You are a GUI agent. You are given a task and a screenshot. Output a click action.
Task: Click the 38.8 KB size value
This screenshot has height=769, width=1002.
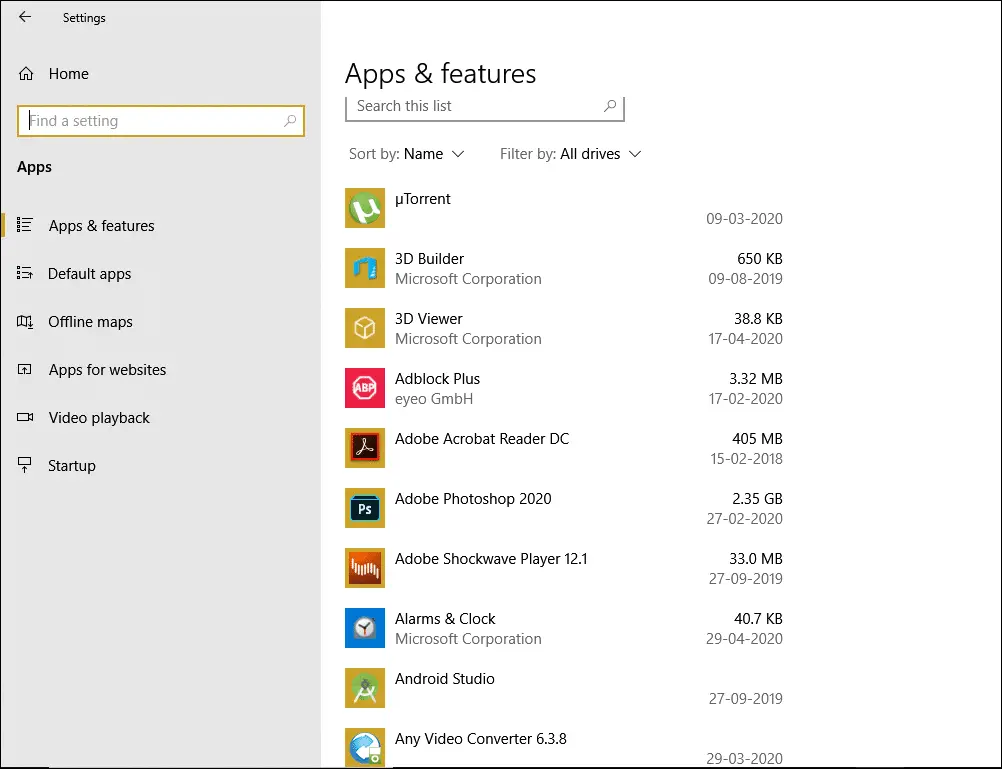click(759, 319)
